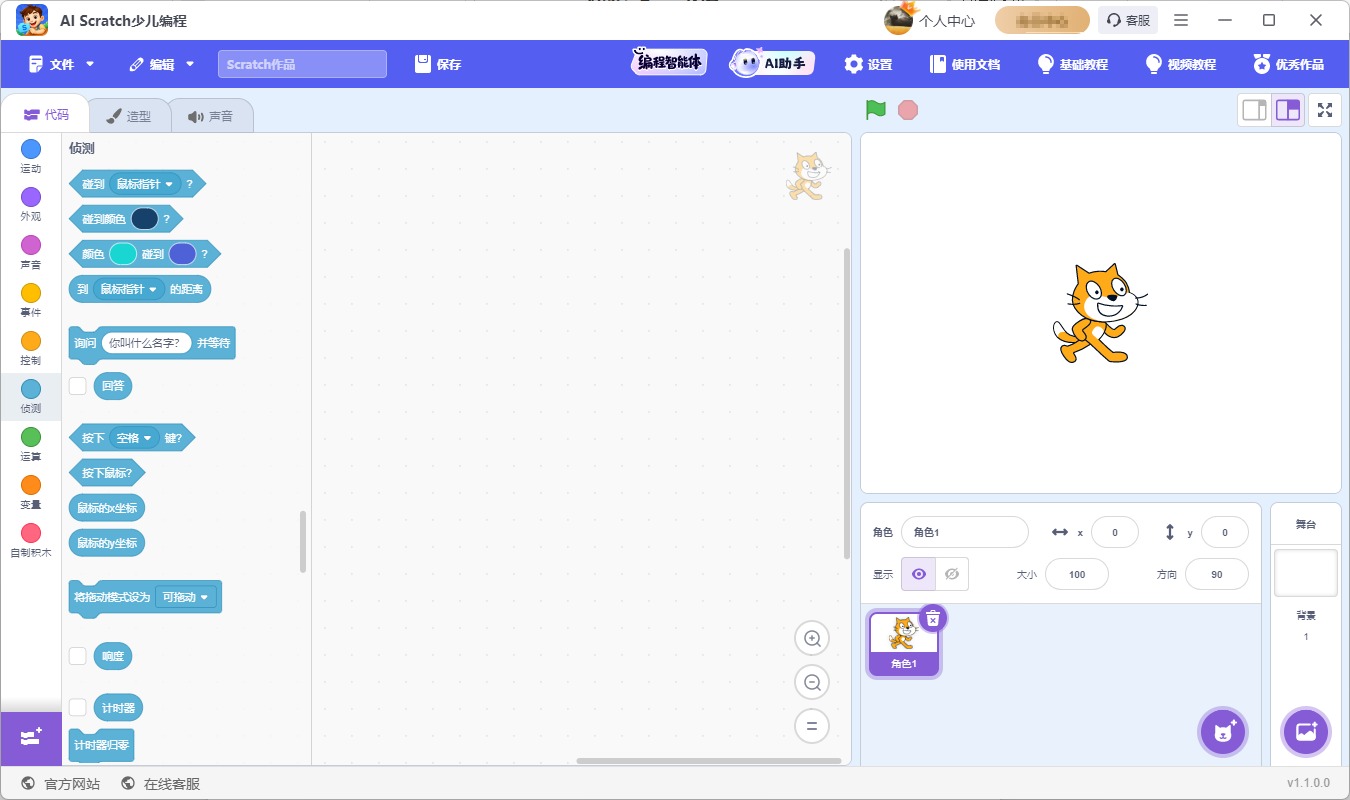Screen dimensions: 1350x800
Task: Select the 外观 category circle
Action: tap(31, 197)
